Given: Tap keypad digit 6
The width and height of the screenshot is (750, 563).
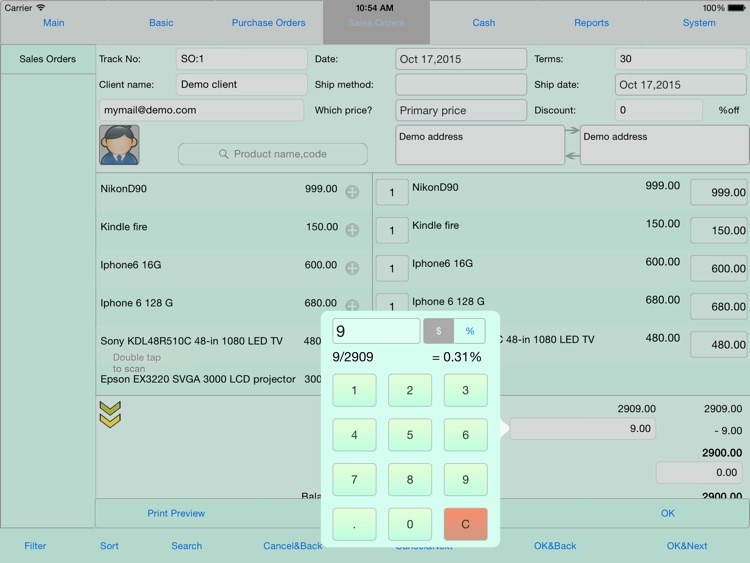Looking at the screenshot, I should point(465,435).
